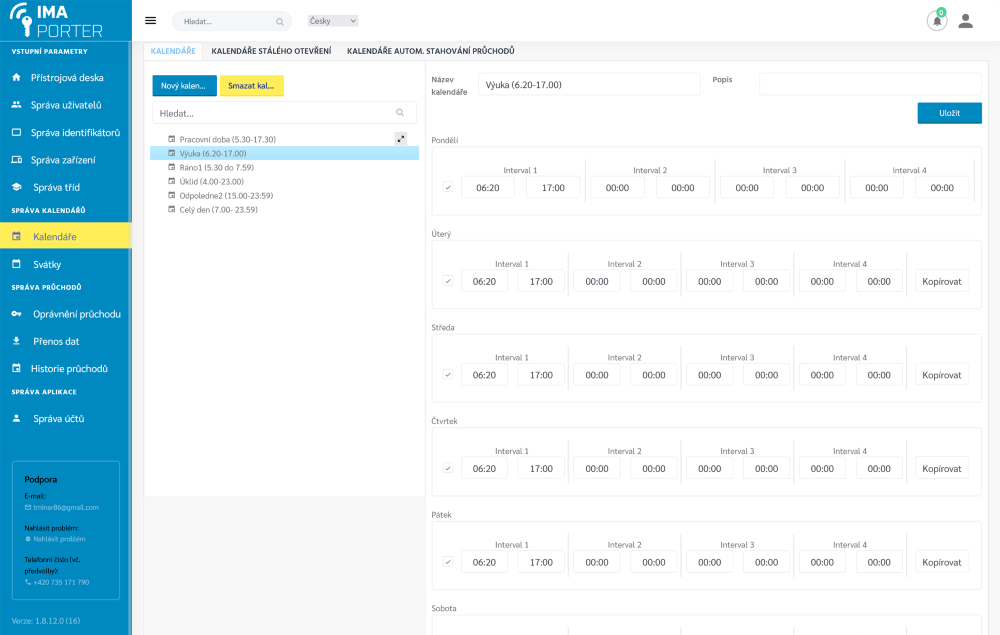Image resolution: width=1000 pixels, height=635 pixels.
Task: Open the Česky language dropdown
Action: [x=333, y=21]
